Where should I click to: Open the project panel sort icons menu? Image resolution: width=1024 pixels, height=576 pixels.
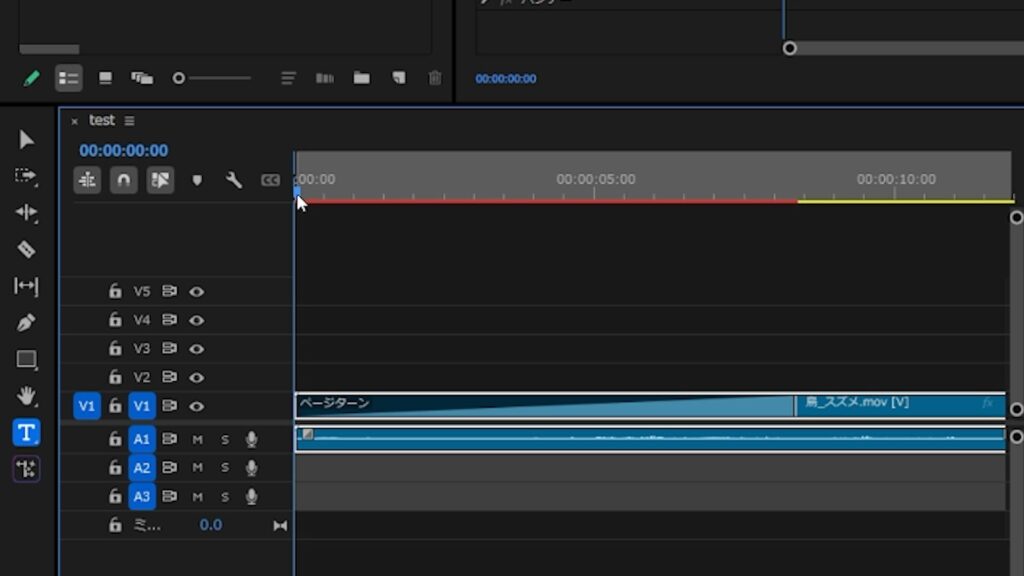coord(288,78)
